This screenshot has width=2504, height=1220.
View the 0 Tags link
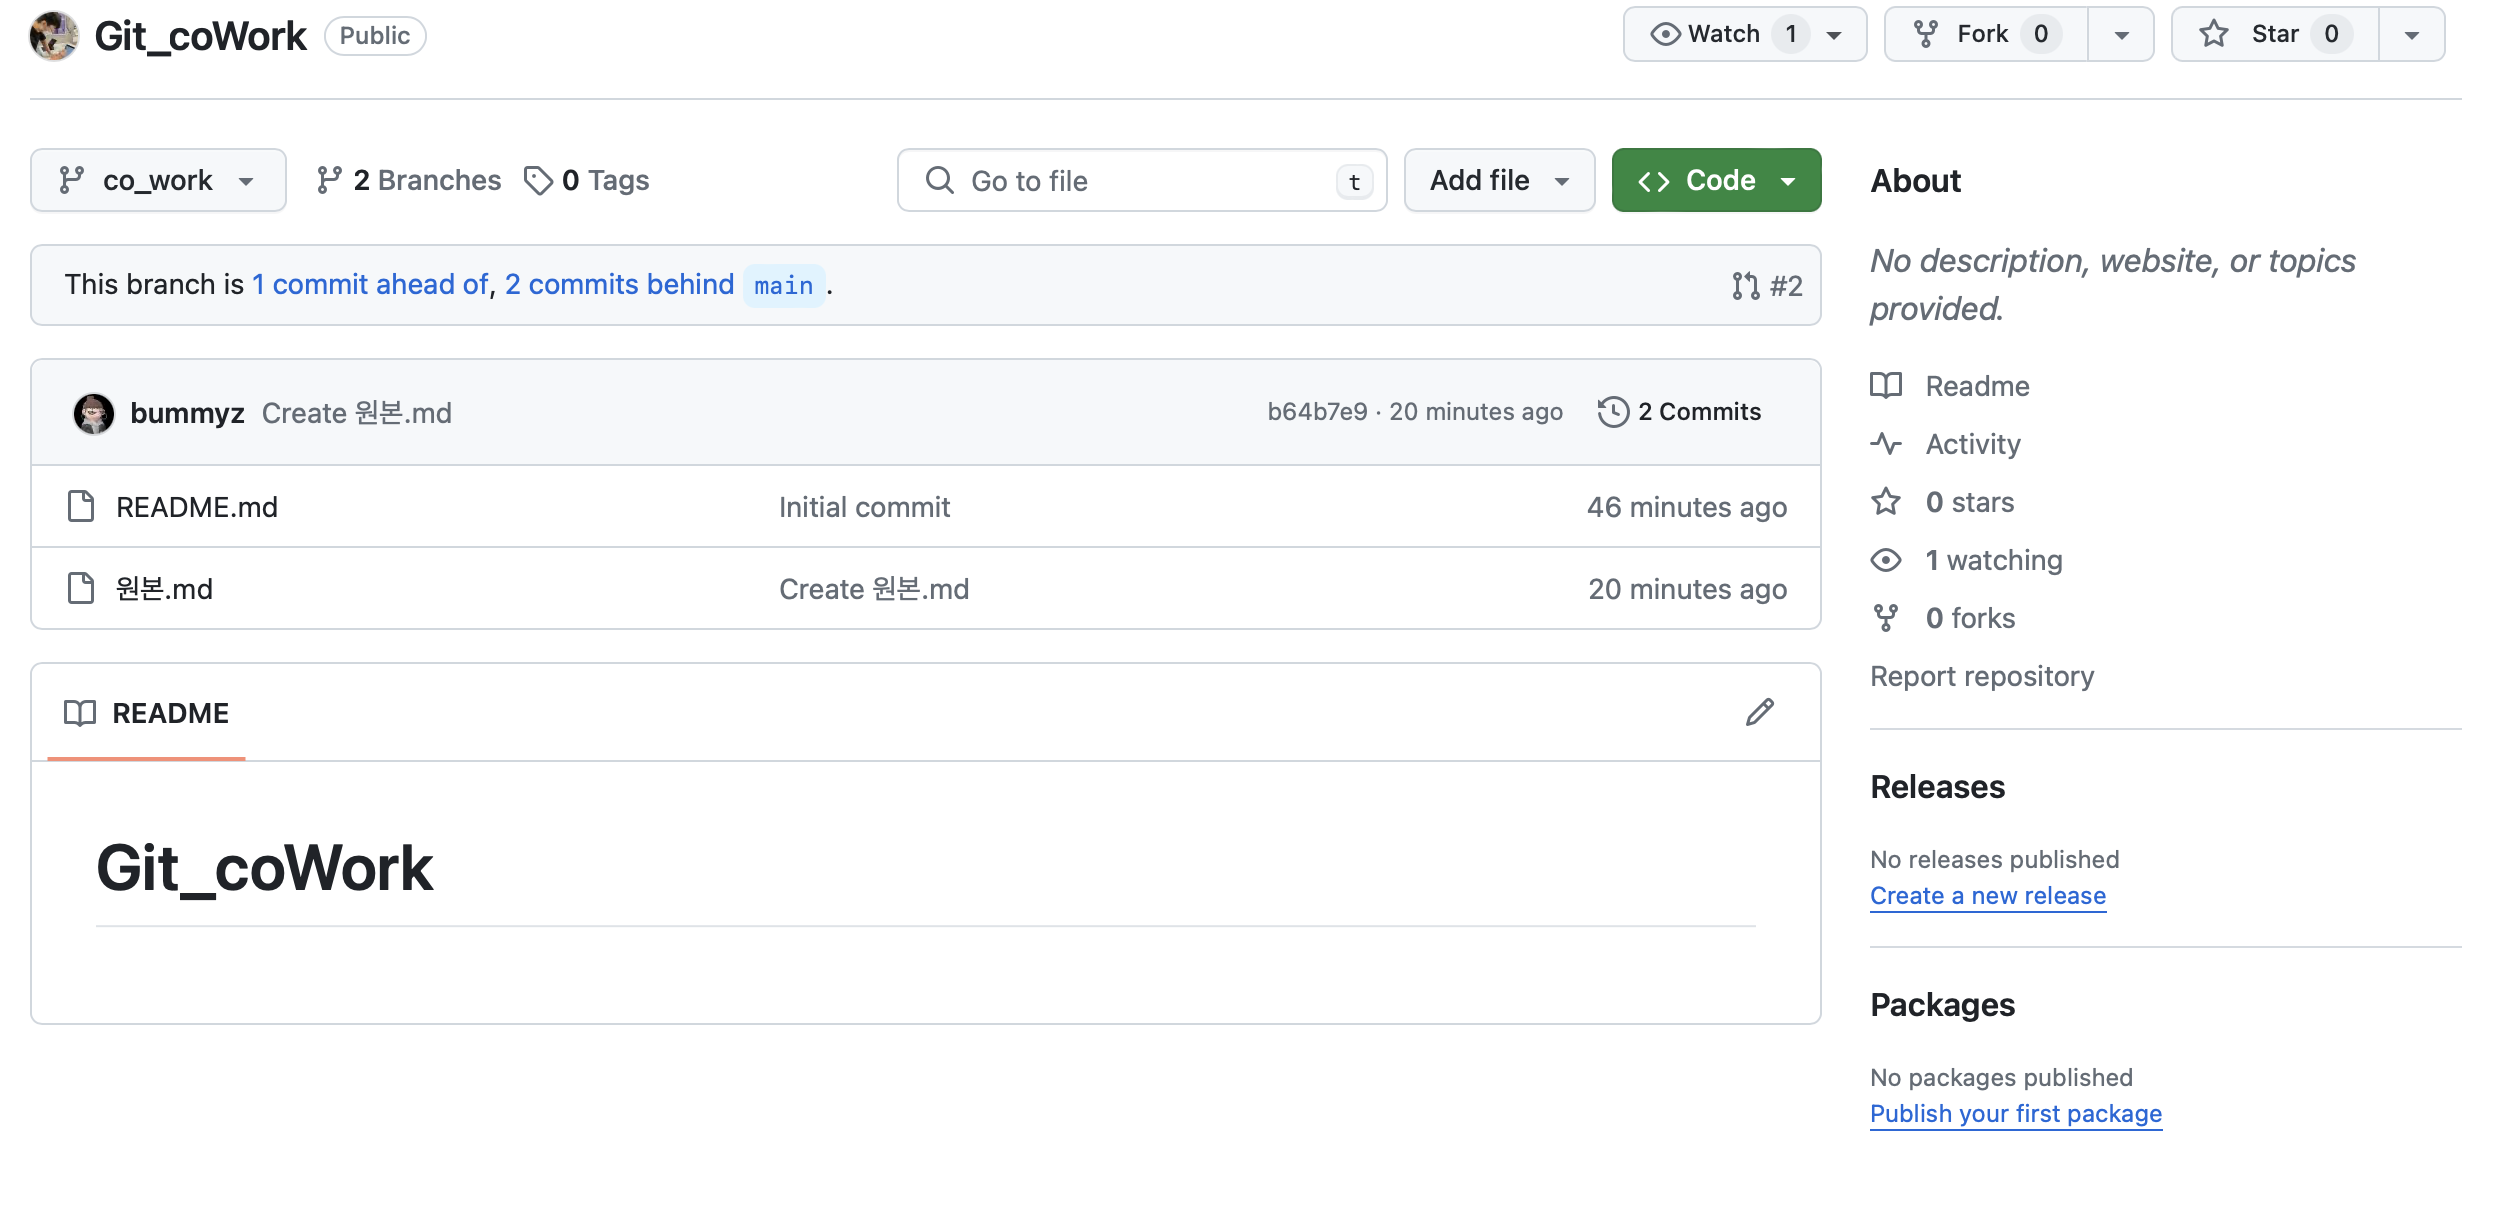[x=587, y=180]
